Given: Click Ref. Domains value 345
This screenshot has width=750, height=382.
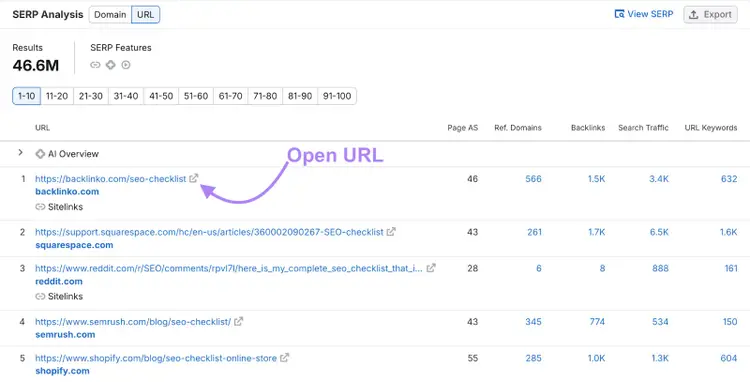Looking at the screenshot, I should pyautogui.click(x=533, y=322).
